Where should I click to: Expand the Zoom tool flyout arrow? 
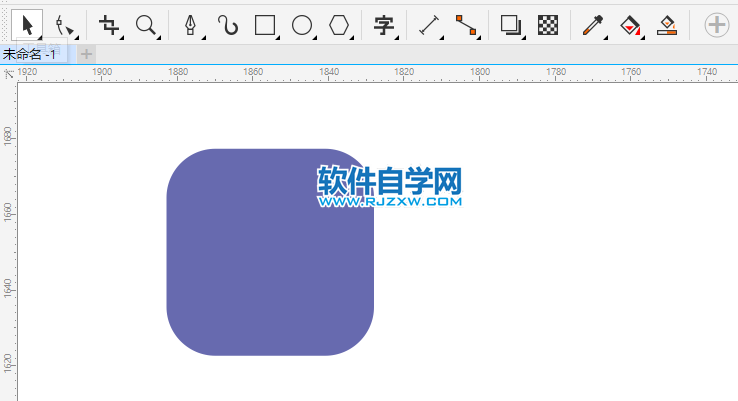159,37
